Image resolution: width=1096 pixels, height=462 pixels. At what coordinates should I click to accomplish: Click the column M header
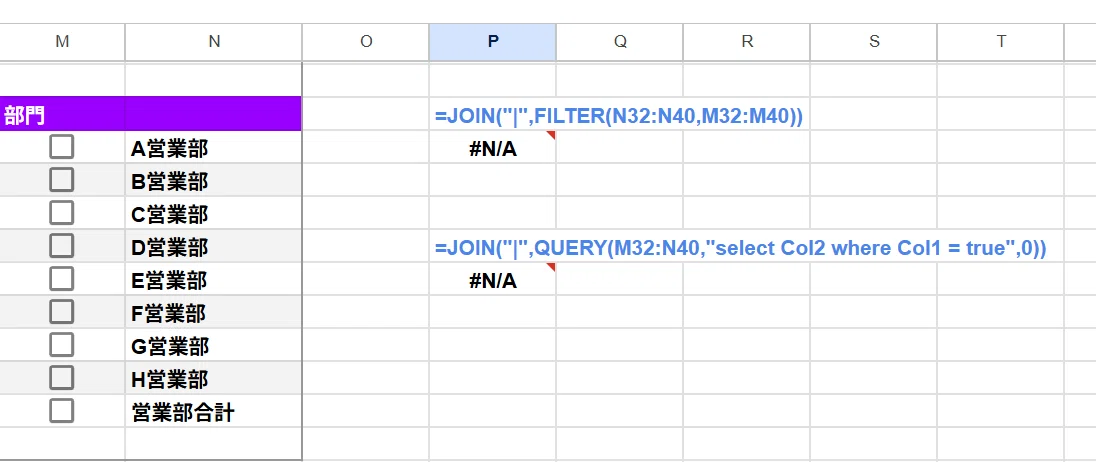(x=62, y=42)
